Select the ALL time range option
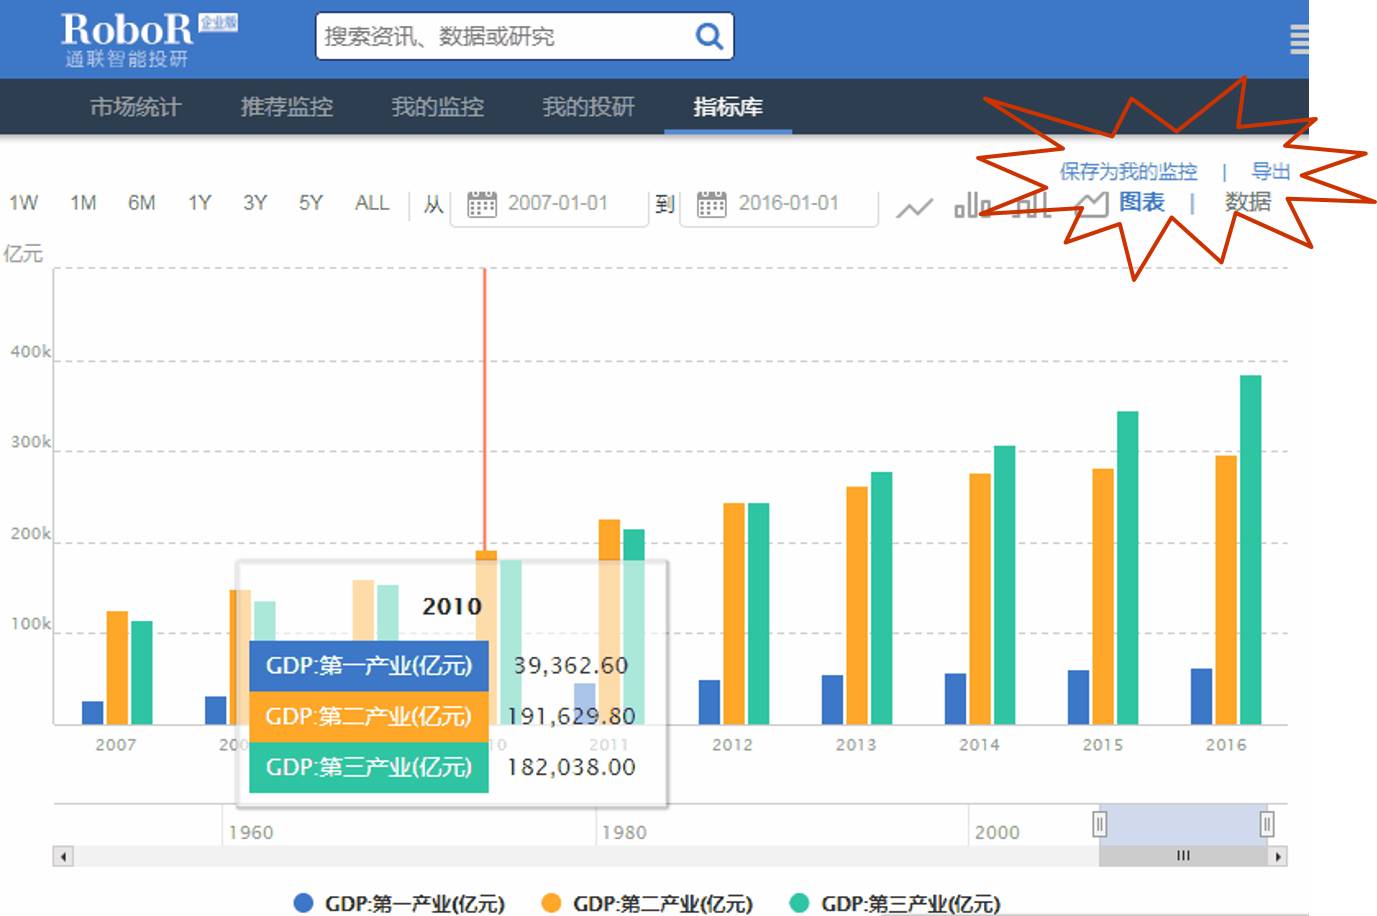The image size is (1377, 916). click(x=372, y=203)
